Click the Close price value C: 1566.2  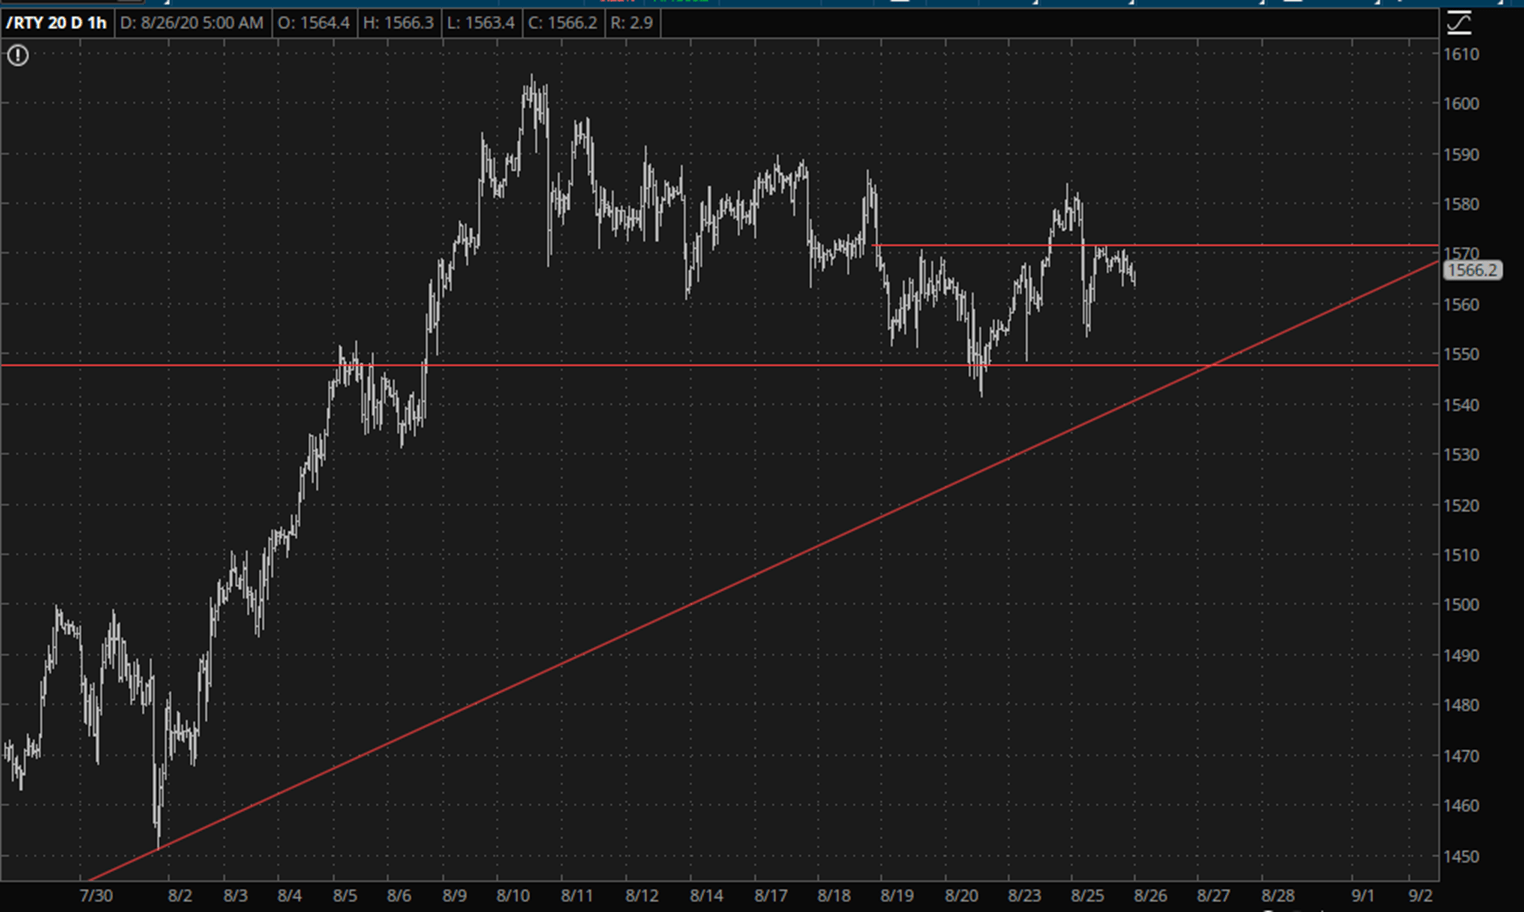(562, 22)
